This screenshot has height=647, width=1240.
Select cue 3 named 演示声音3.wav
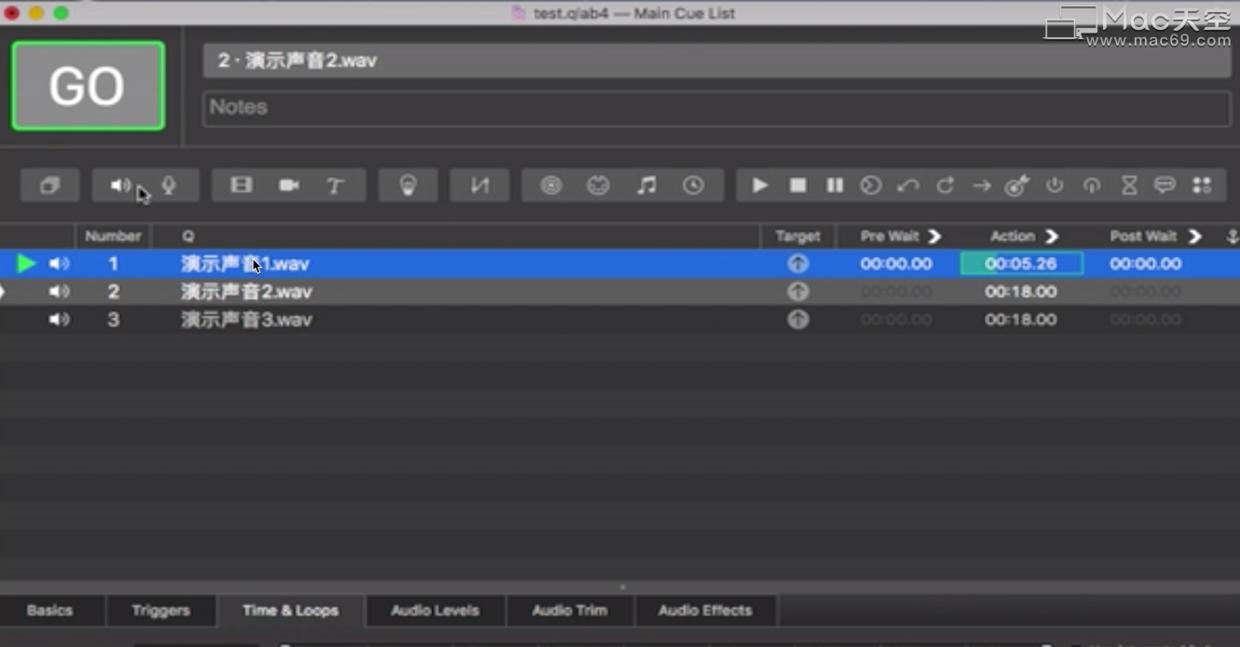tap(247, 319)
